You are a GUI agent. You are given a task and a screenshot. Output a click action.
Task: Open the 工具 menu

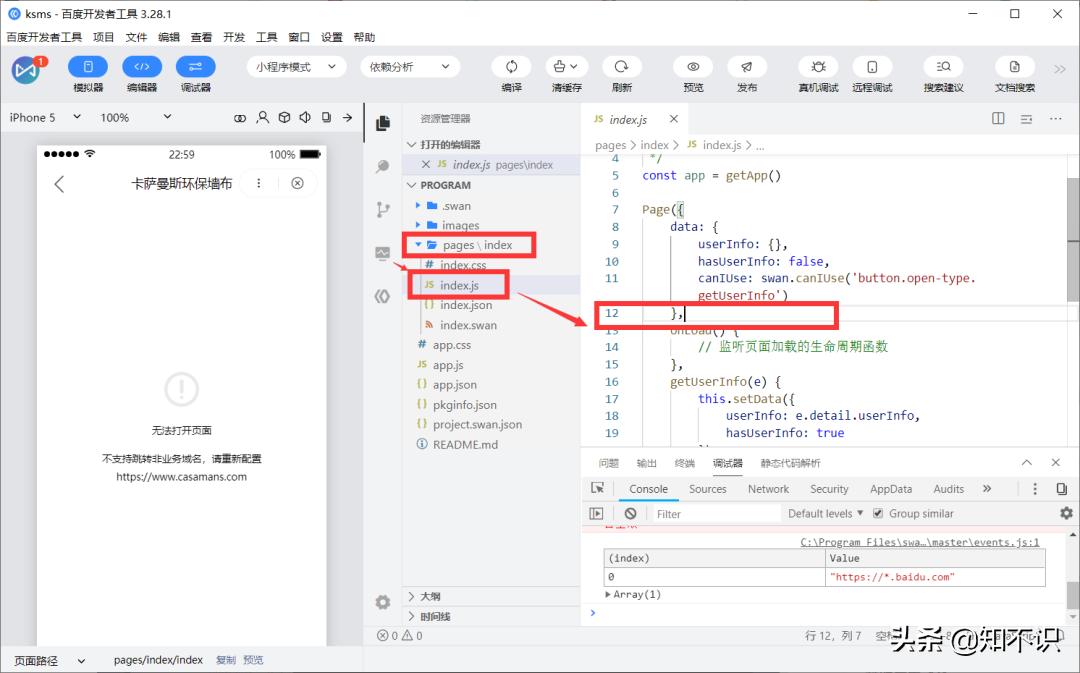[x=266, y=37]
